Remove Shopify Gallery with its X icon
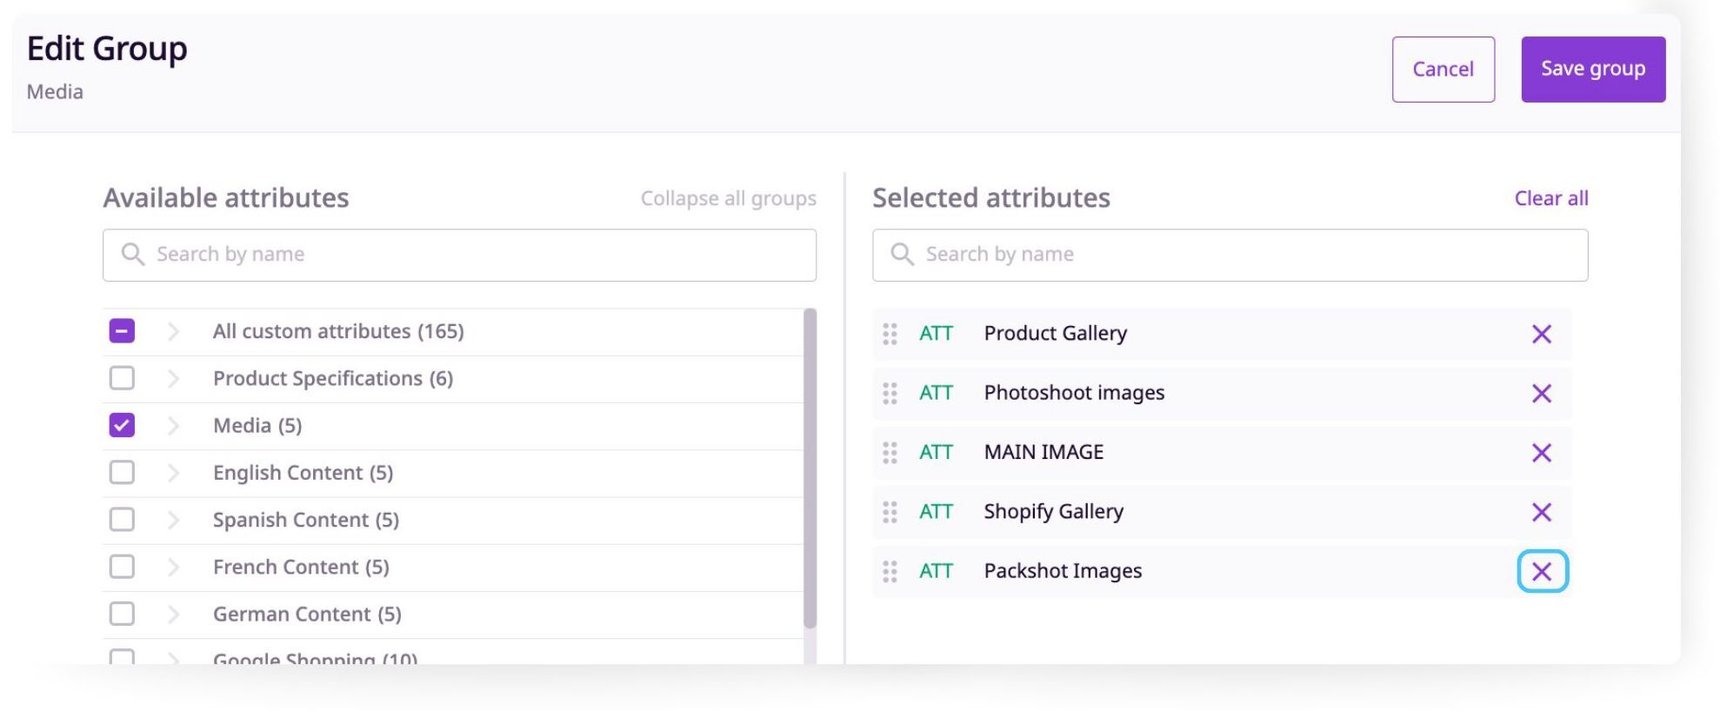The width and height of the screenshot is (1720, 711). pos(1541,512)
